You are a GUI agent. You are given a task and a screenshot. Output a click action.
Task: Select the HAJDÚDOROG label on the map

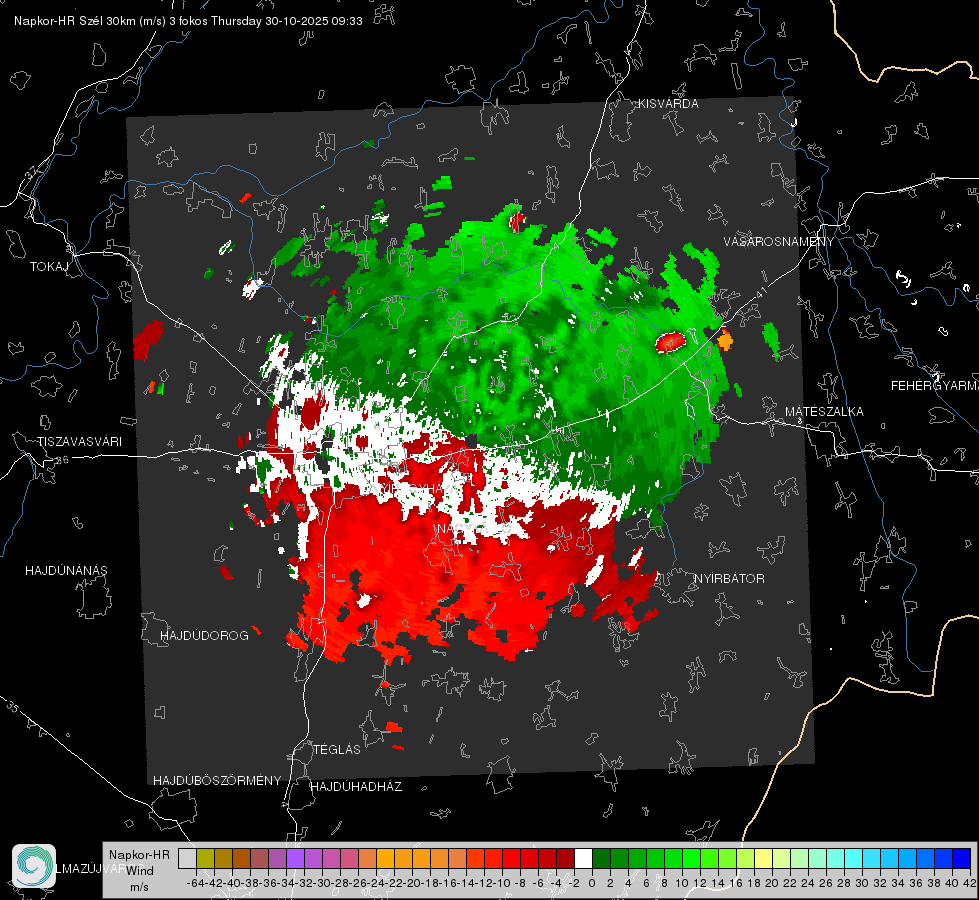pos(204,635)
